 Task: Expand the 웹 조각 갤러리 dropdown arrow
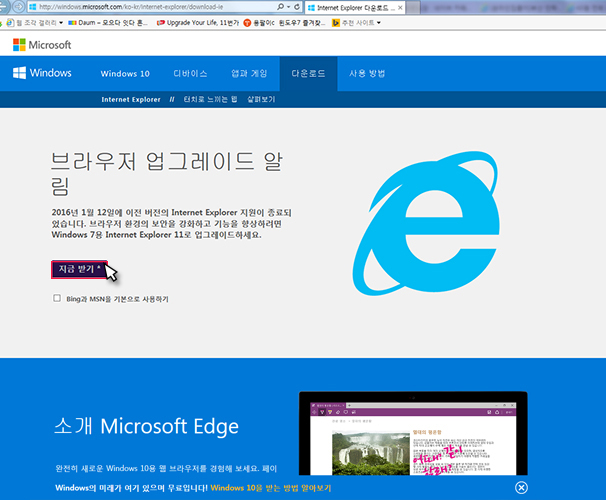(x=61, y=23)
